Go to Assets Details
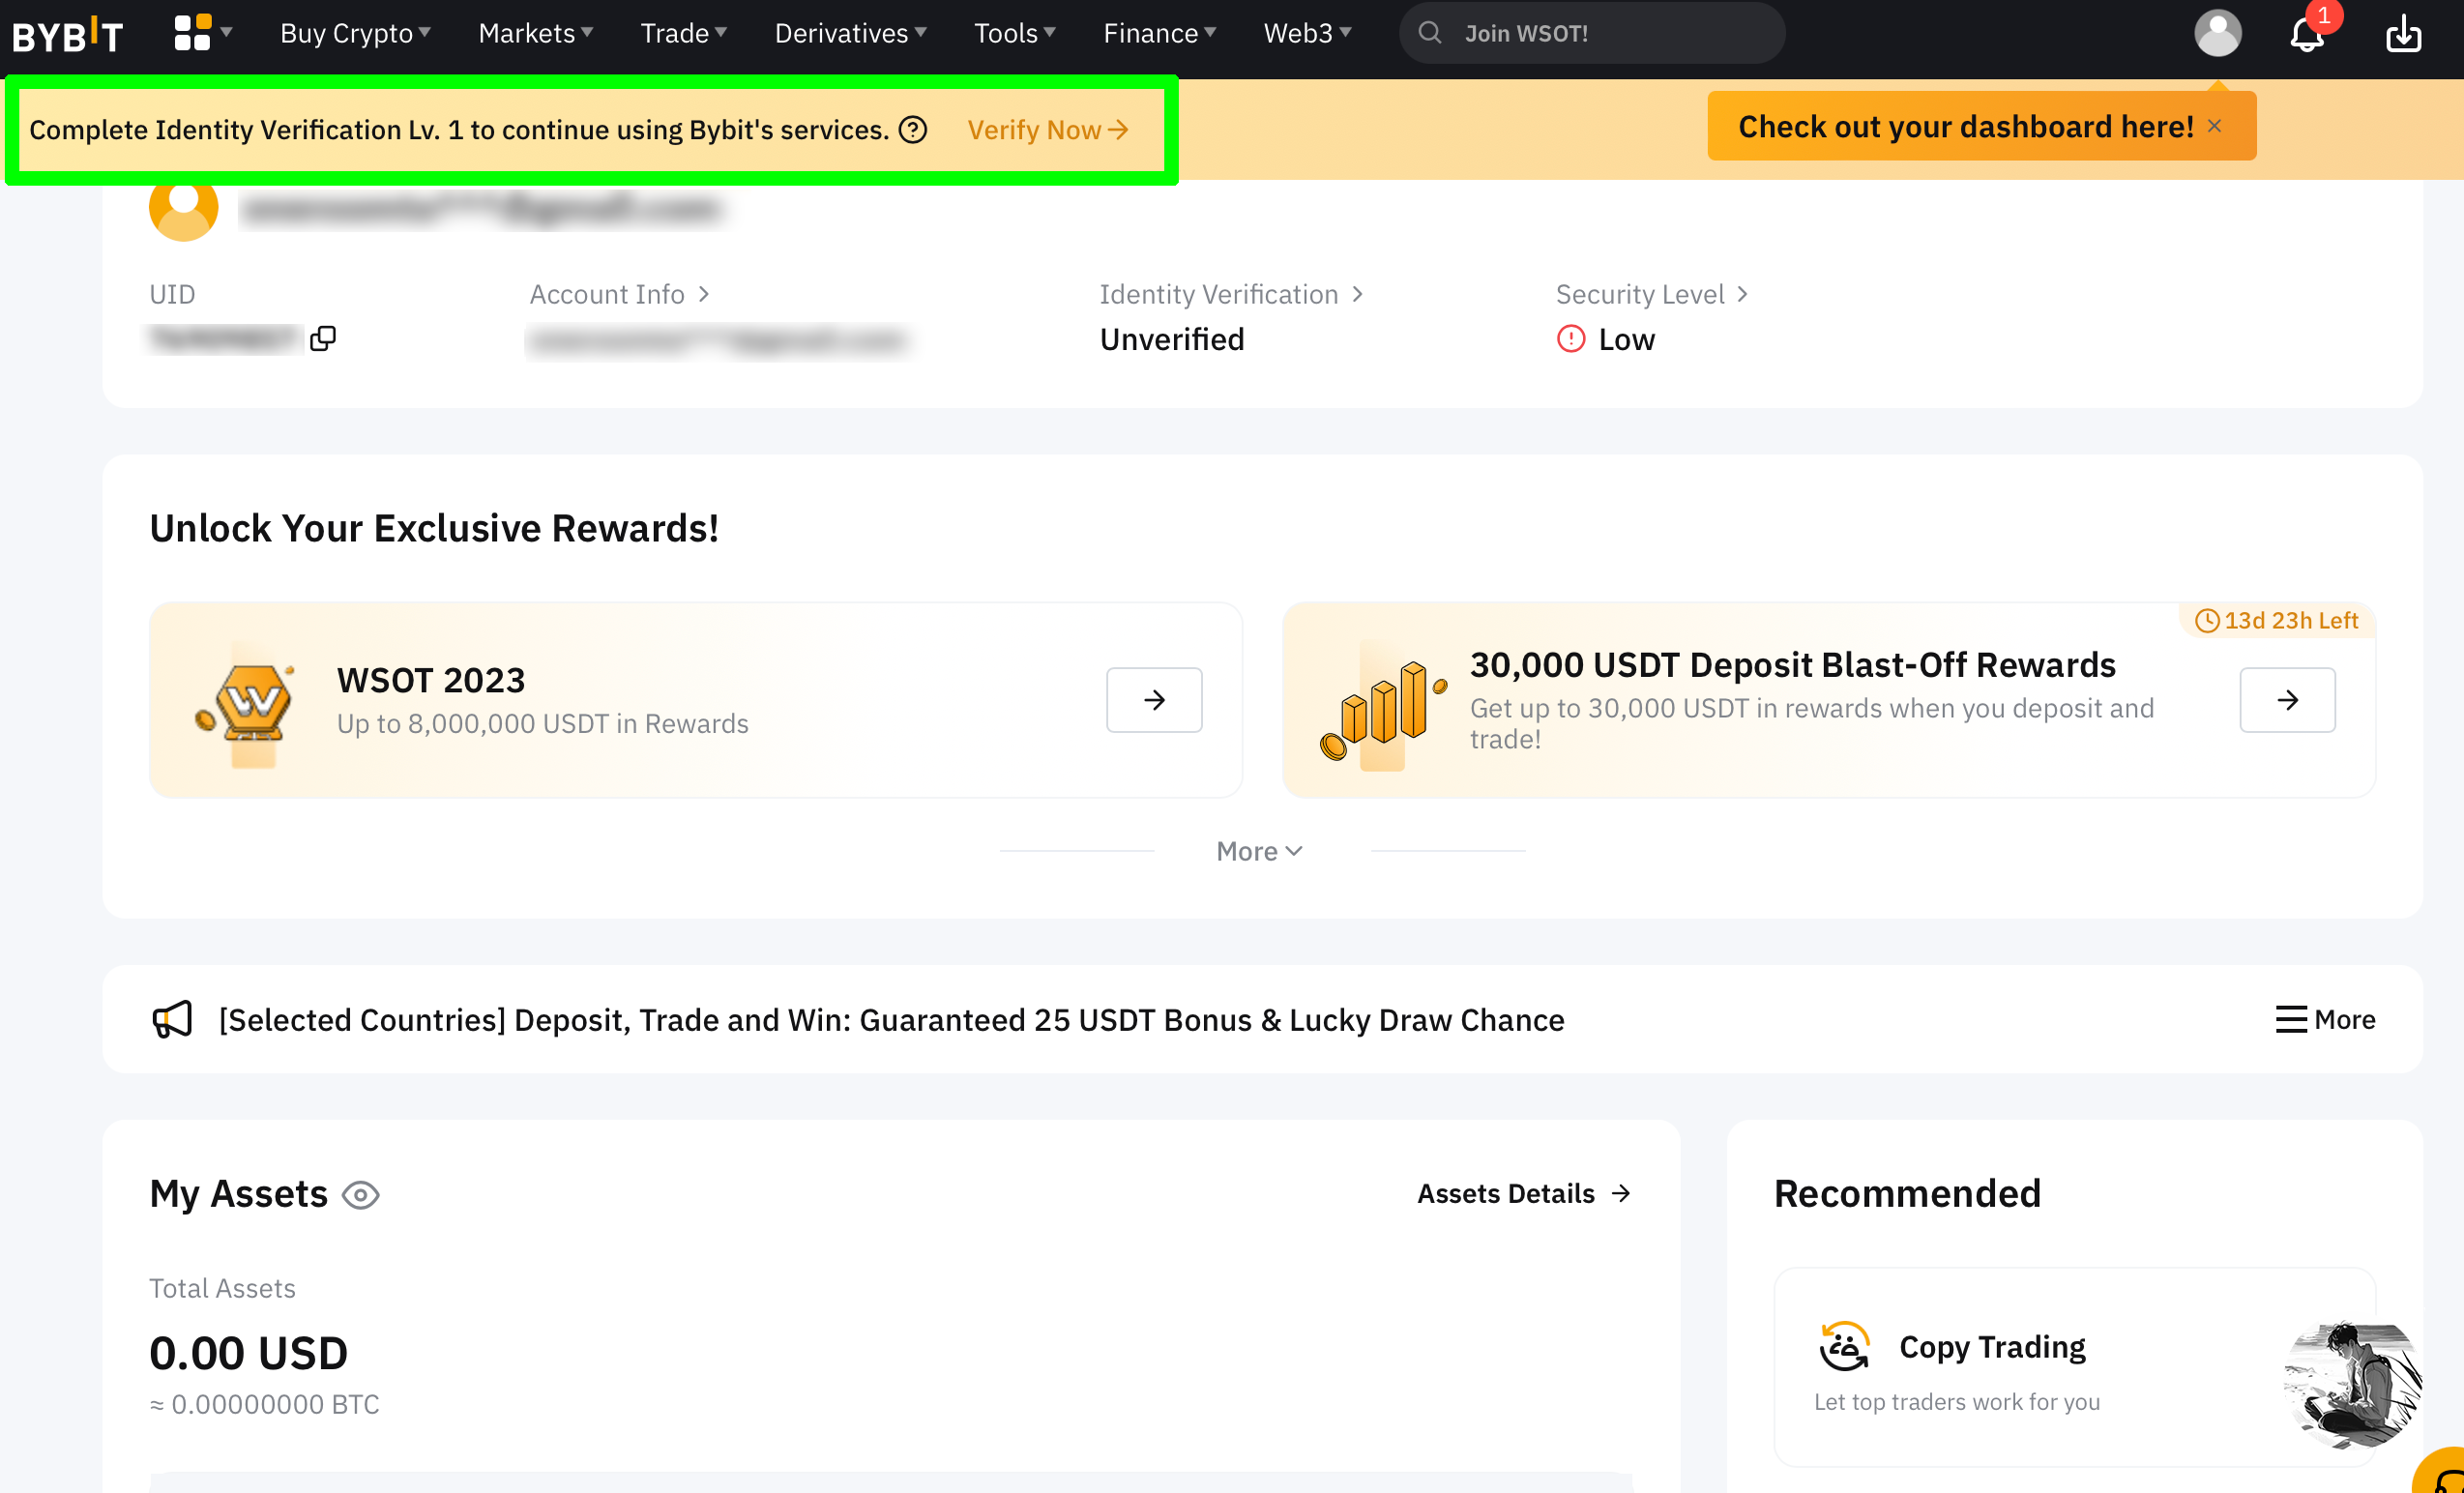Image resolution: width=2464 pixels, height=1493 pixels. (1524, 1193)
